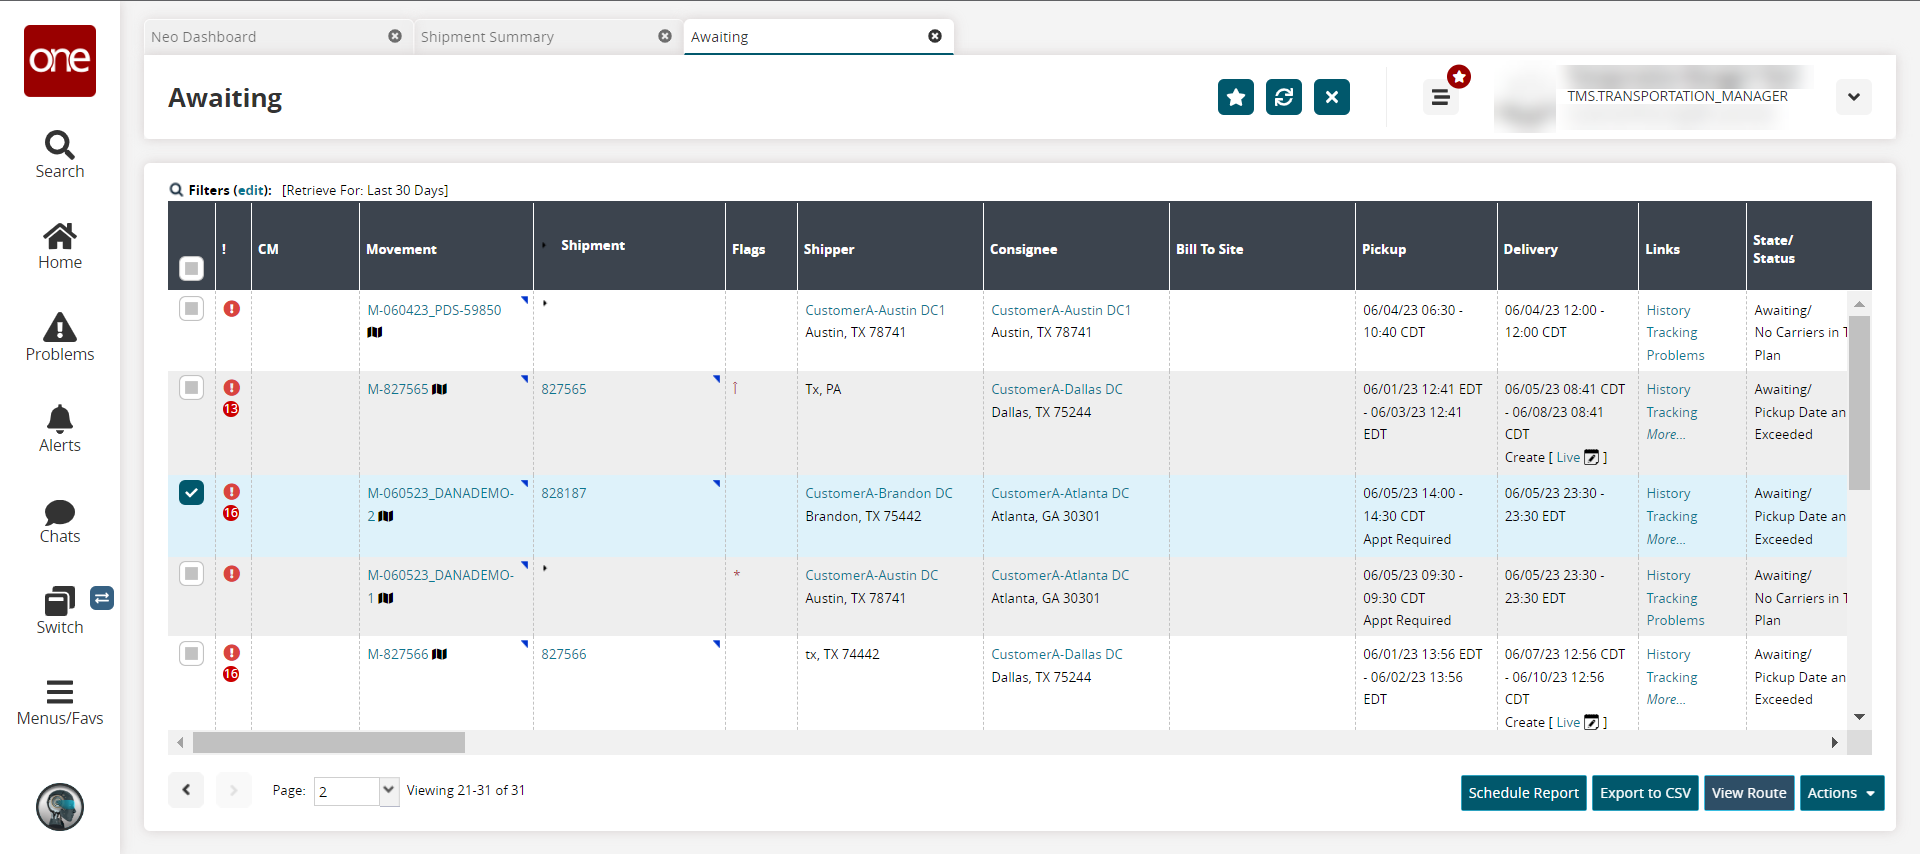Expand the Shipment column header arrow

click(x=545, y=245)
